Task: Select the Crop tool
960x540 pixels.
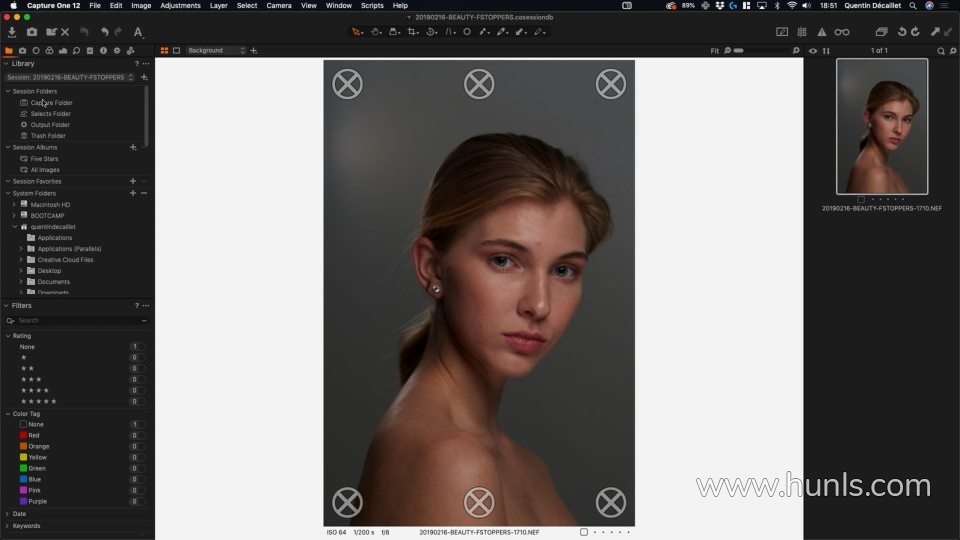Action: [x=412, y=32]
